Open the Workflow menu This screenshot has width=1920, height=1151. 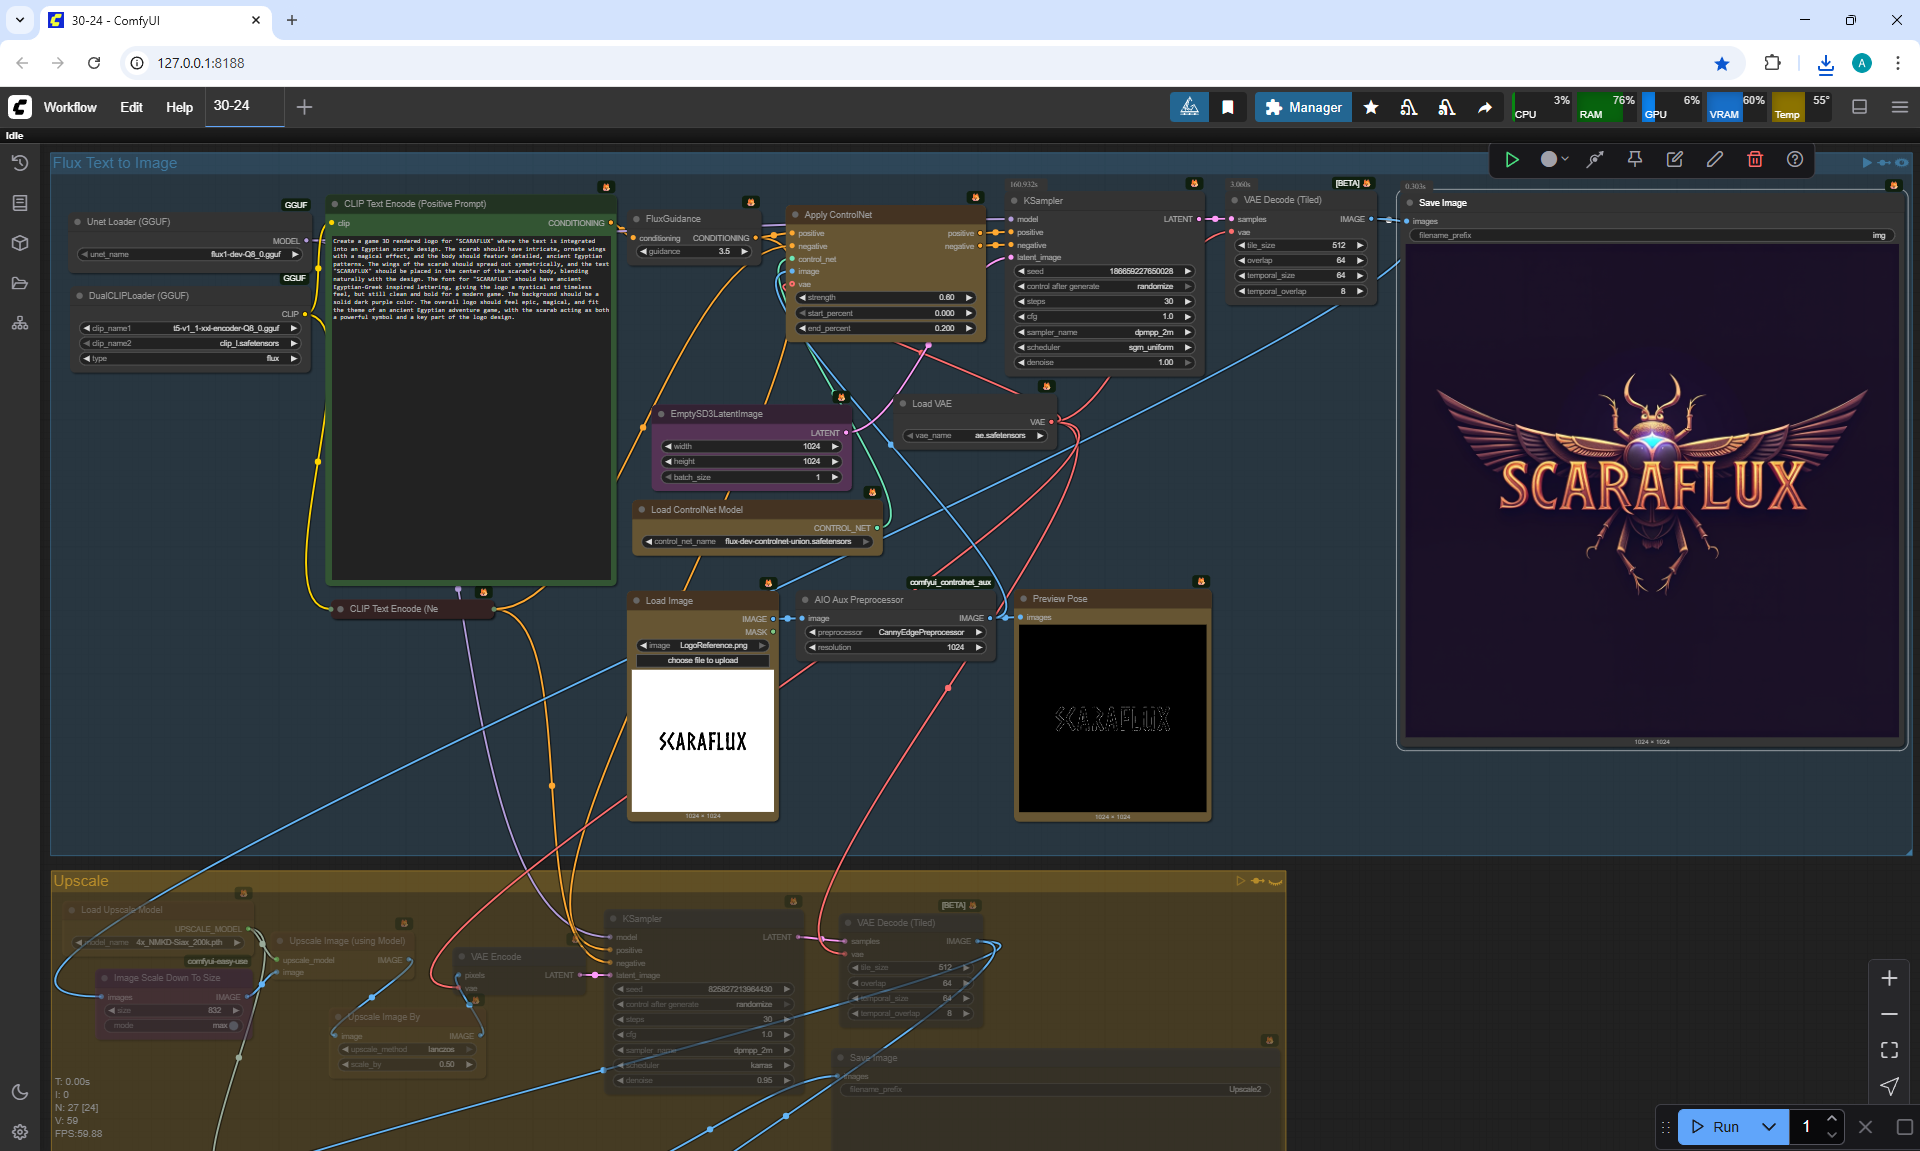click(70, 107)
